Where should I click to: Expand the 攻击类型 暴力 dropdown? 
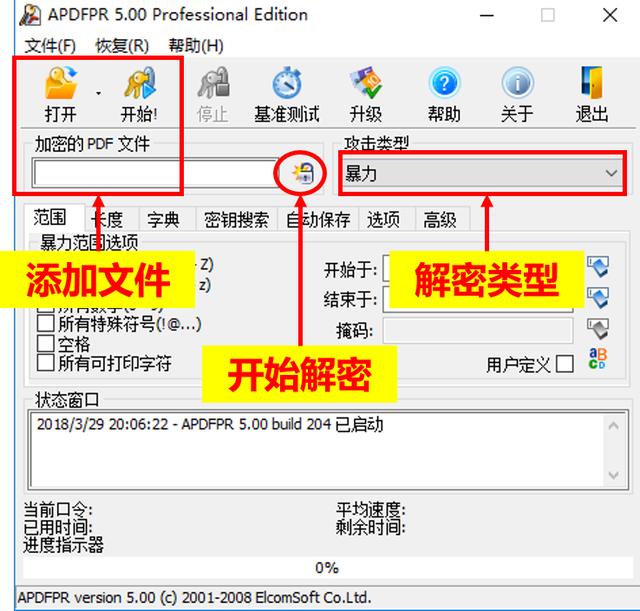[x=482, y=173]
